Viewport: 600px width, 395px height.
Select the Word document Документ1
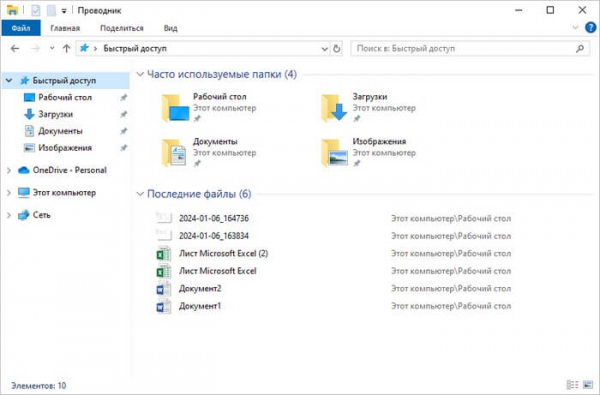(x=200, y=307)
